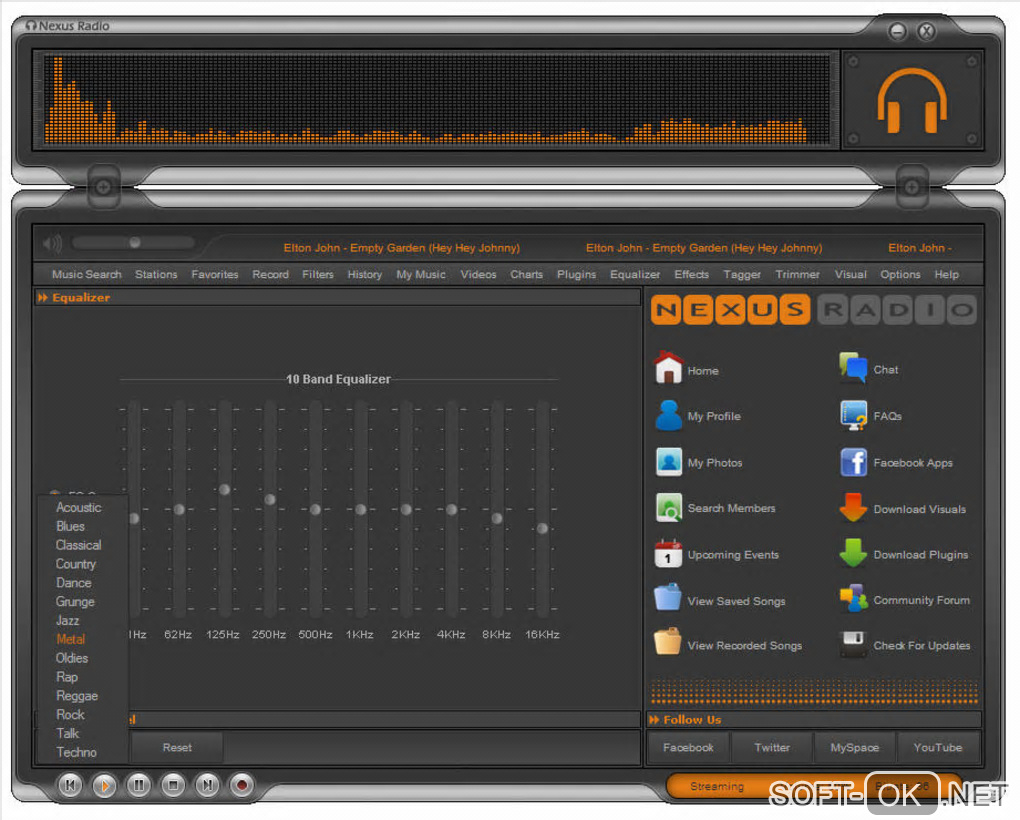The height and width of the screenshot is (820, 1020).
Task: Open the Filters menu
Action: 317,274
